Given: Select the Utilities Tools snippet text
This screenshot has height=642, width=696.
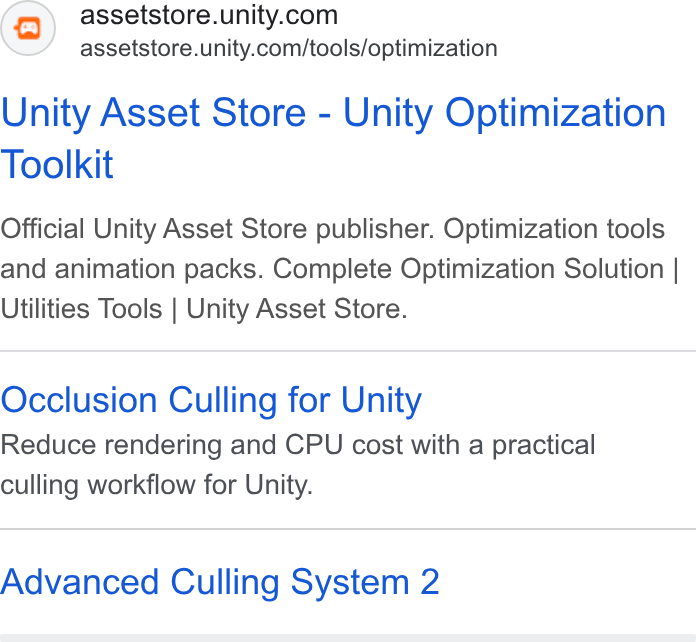Looking at the screenshot, I should click(x=81, y=309).
